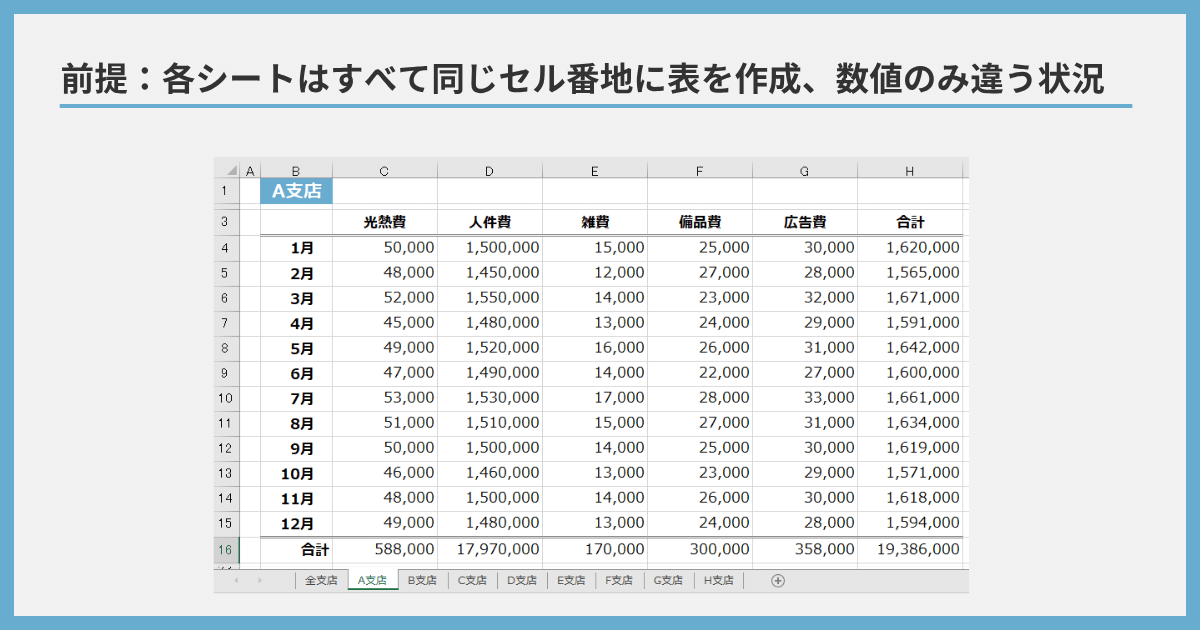Screen dimensions: 1200x630
Task: Switch to the 全支店 sheet tab
Action: pos(322,581)
